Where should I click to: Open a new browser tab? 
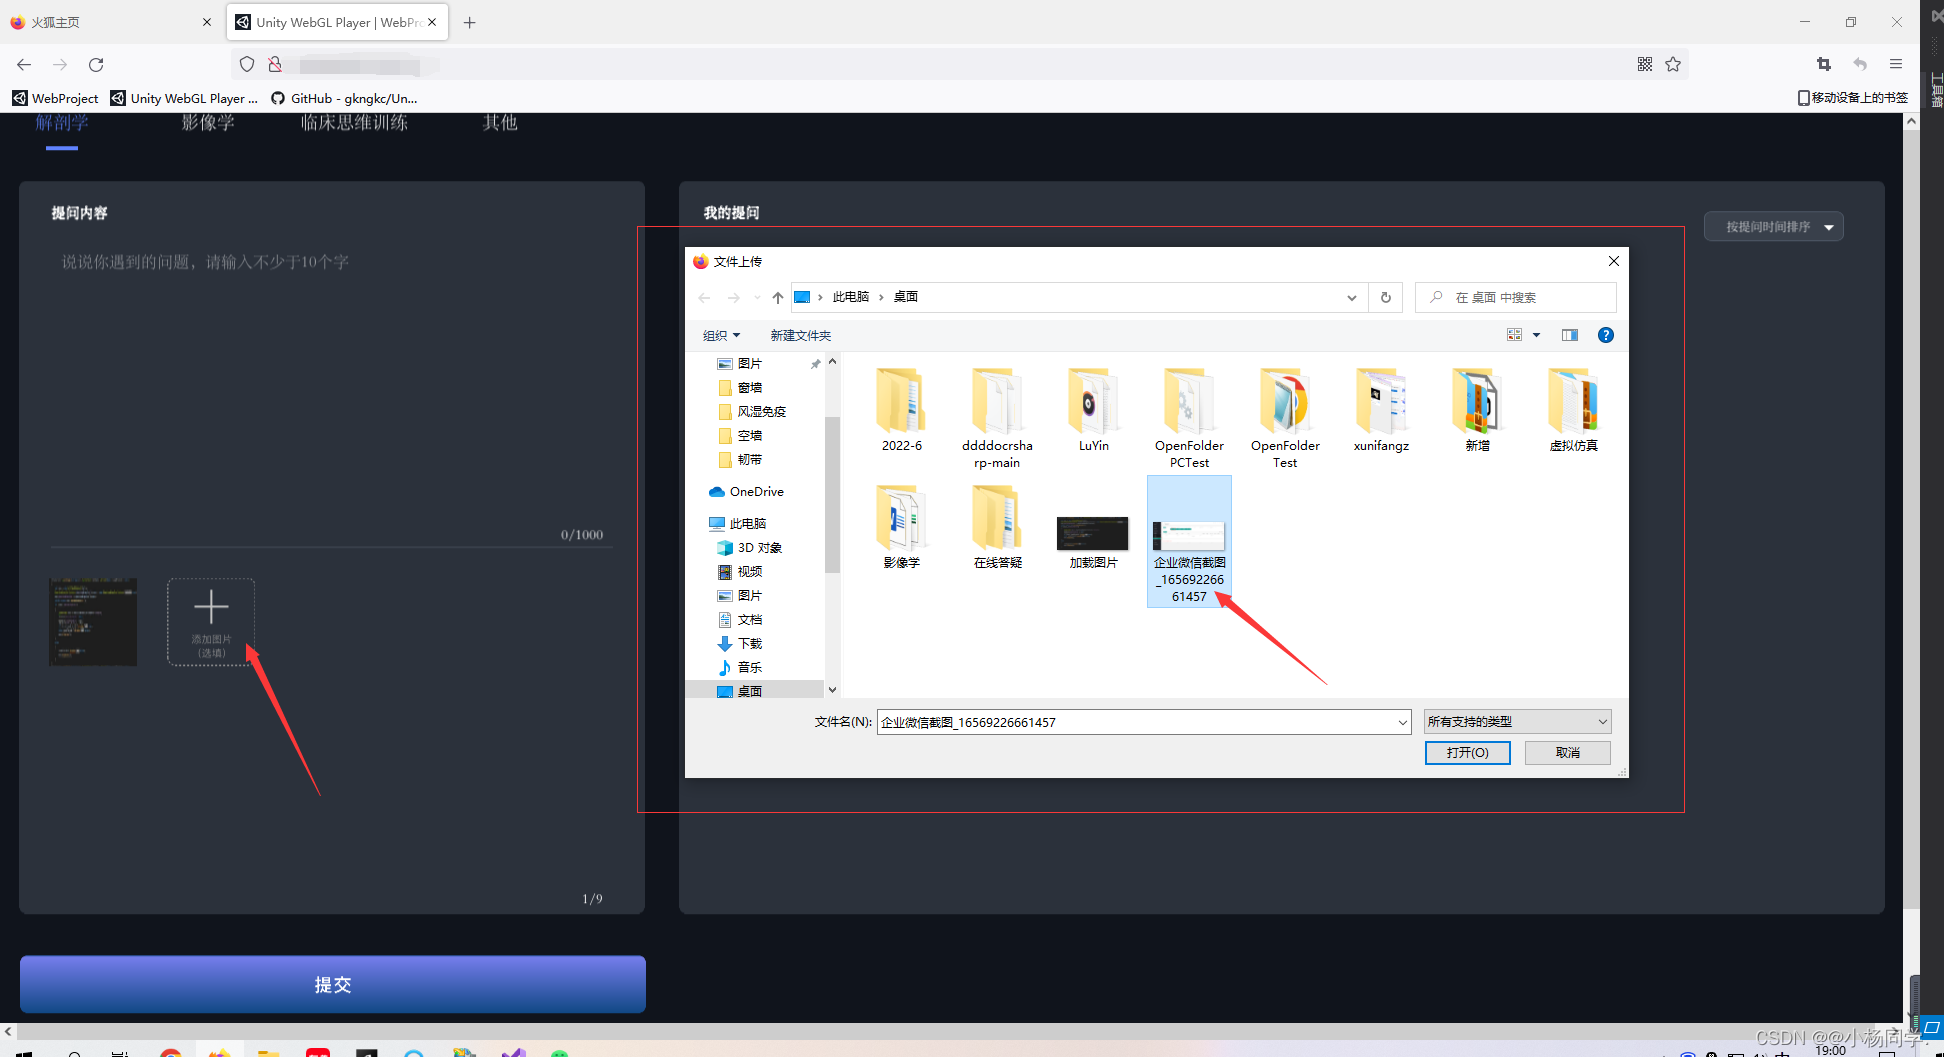(469, 22)
